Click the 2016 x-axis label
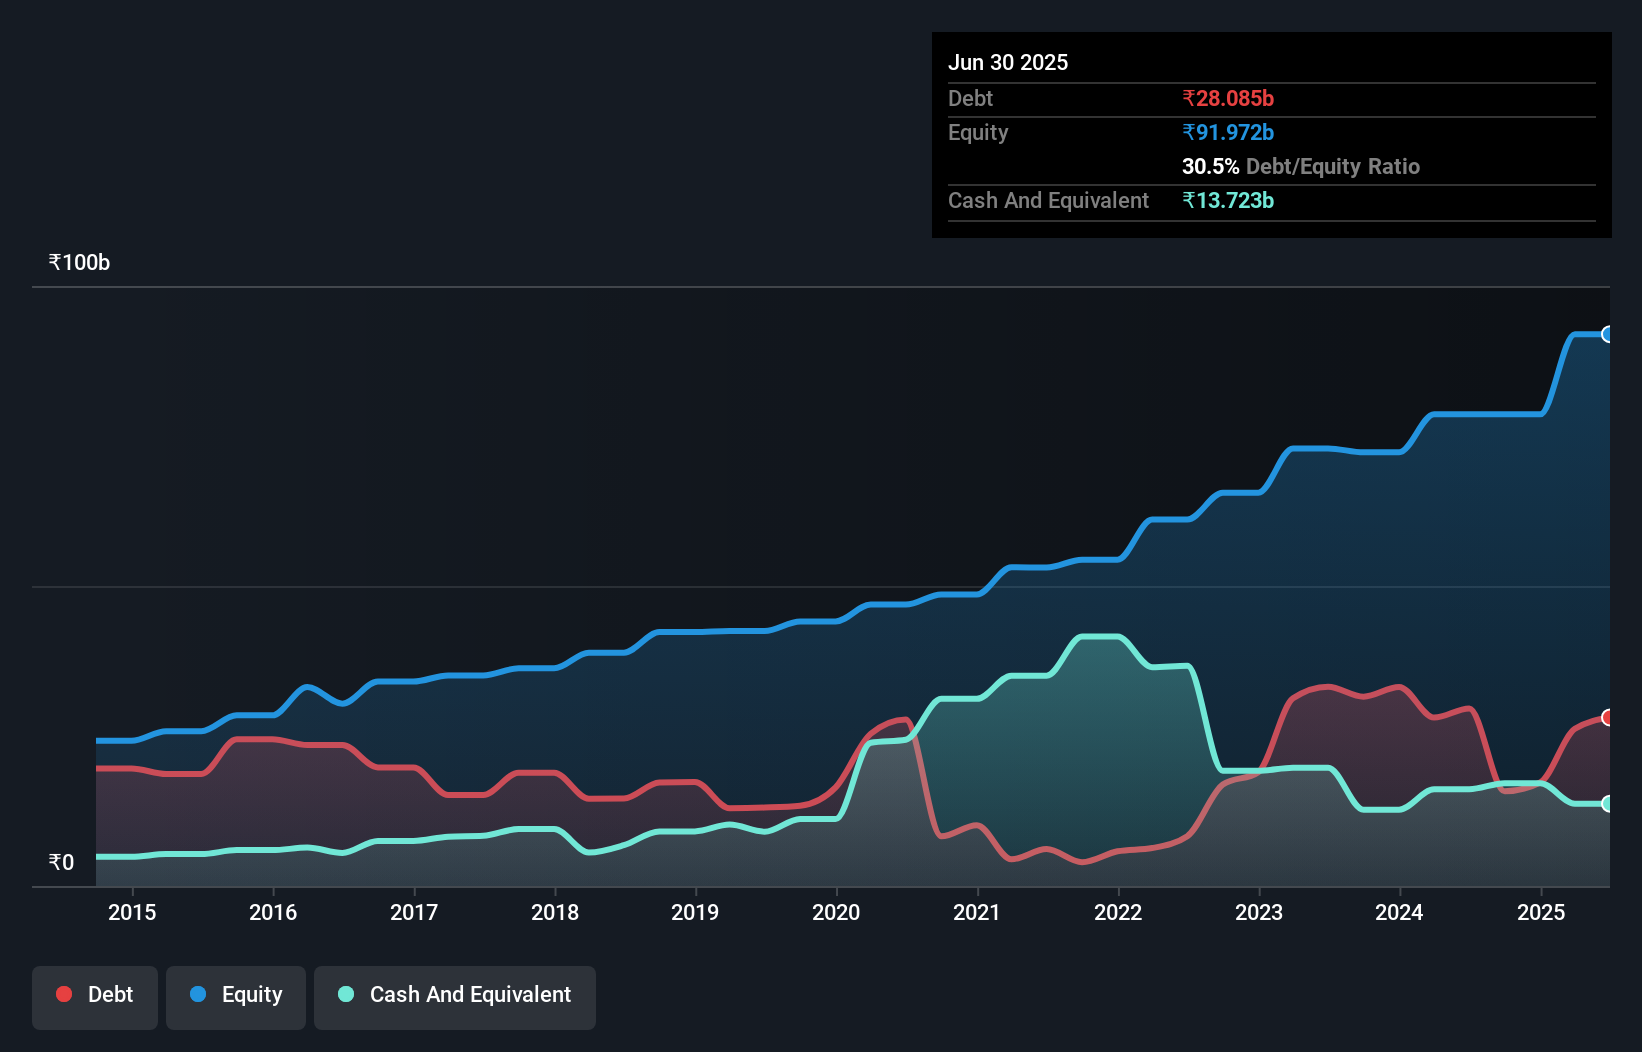This screenshot has width=1642, height=1052. (x=273, y=912)
